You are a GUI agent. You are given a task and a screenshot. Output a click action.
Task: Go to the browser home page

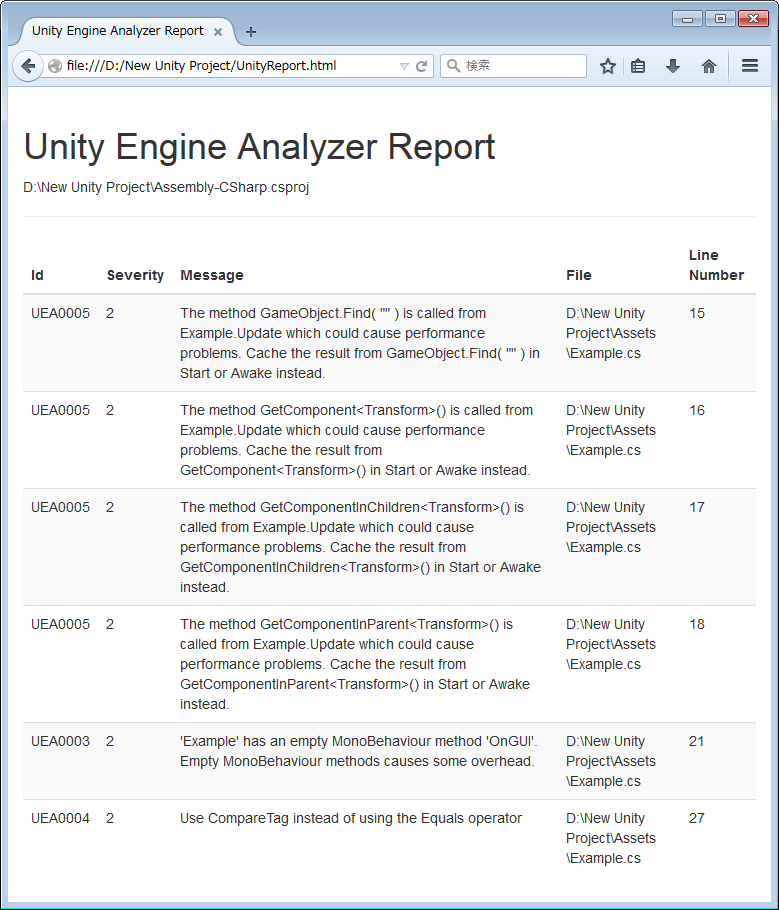tap(707, 65)
